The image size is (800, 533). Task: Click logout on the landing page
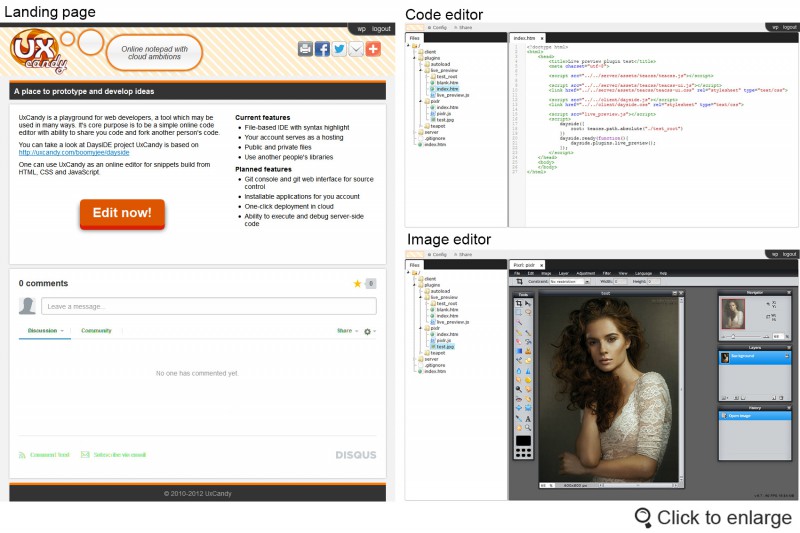coord(381,29)
